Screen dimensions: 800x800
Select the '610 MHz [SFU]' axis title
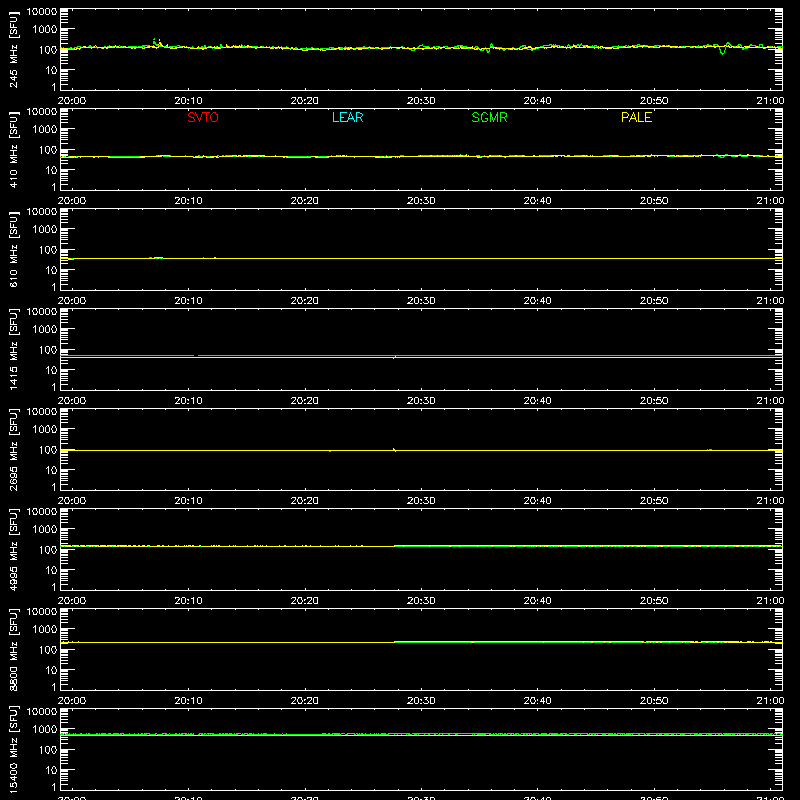click(14, 249)
